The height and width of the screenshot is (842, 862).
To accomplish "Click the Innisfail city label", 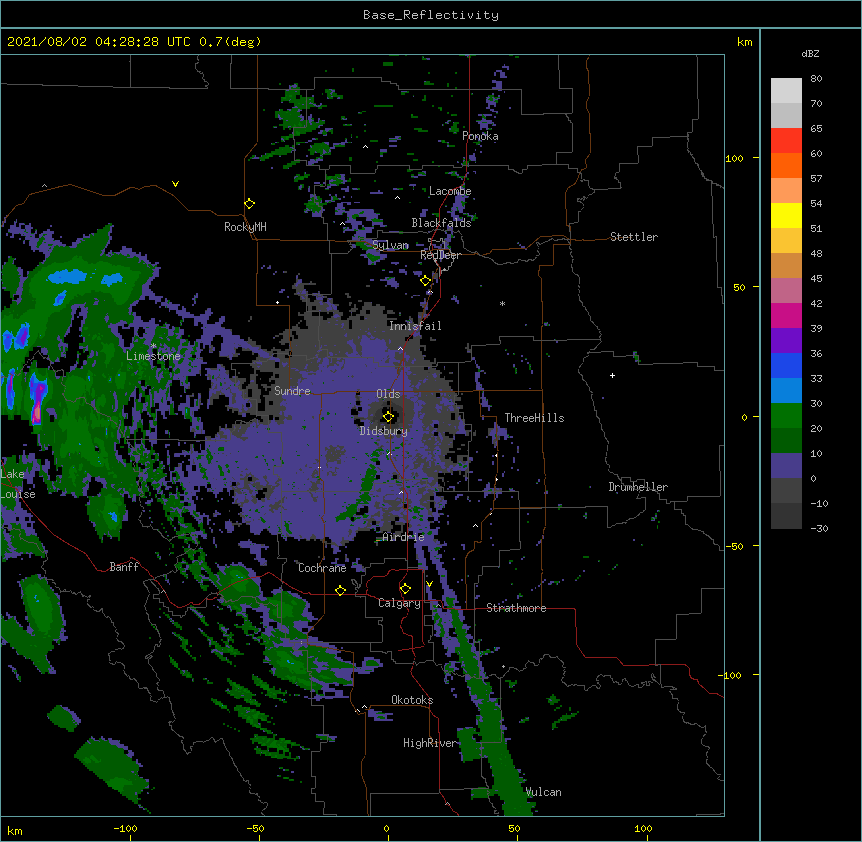I will 415,326.
